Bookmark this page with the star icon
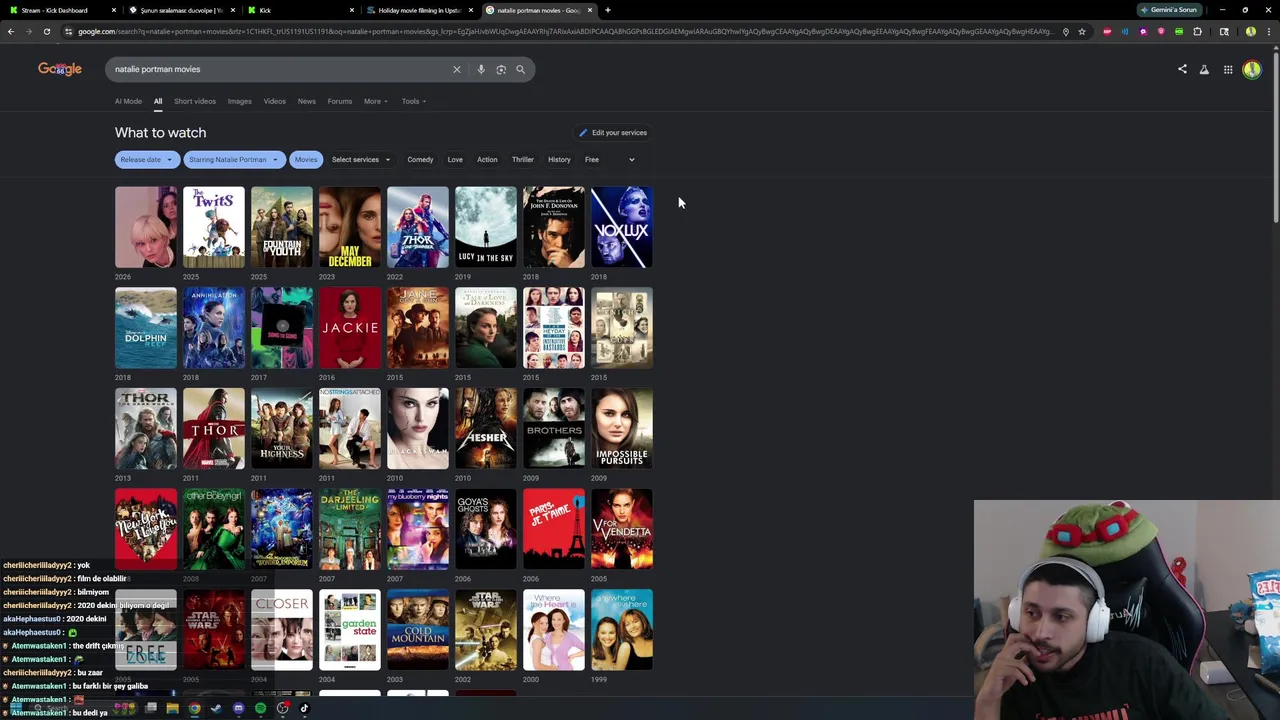 (1082, 31)
